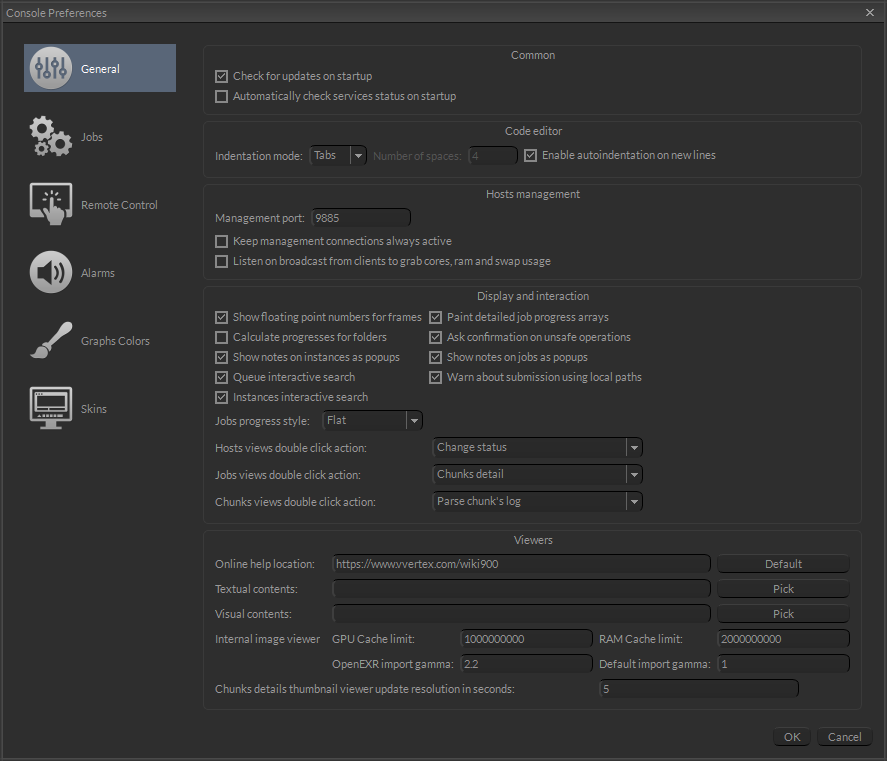Open the Remote Control hand icon
Image resolution: width=887 pixels, height=761 pixels.
click(x=50, y=203)
